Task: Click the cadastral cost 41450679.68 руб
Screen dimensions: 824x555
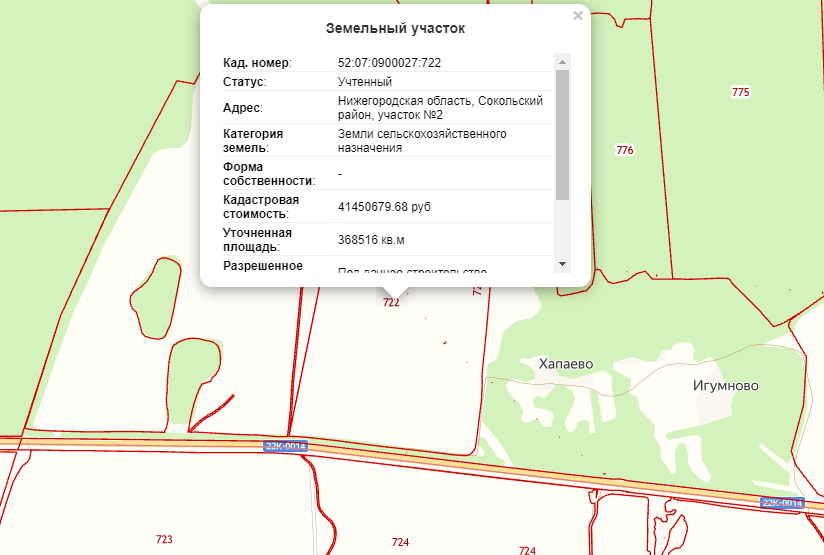Action: 385,207
